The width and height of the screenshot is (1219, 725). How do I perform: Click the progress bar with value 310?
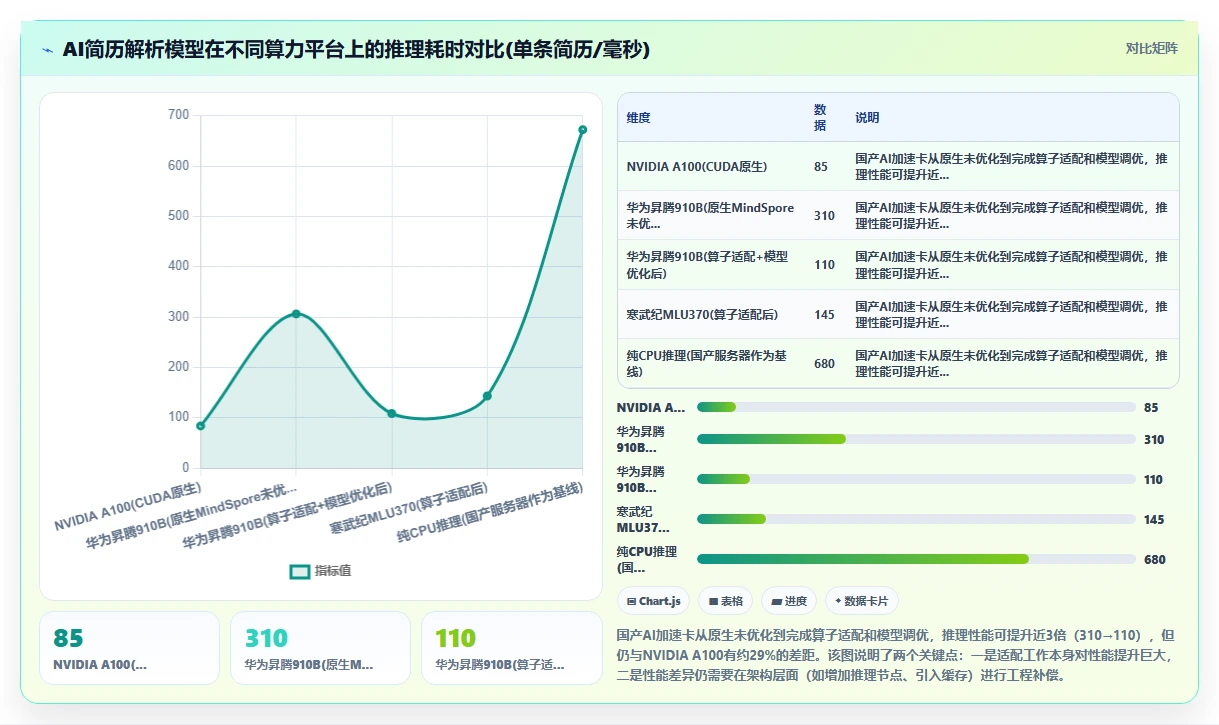(916, 439)
